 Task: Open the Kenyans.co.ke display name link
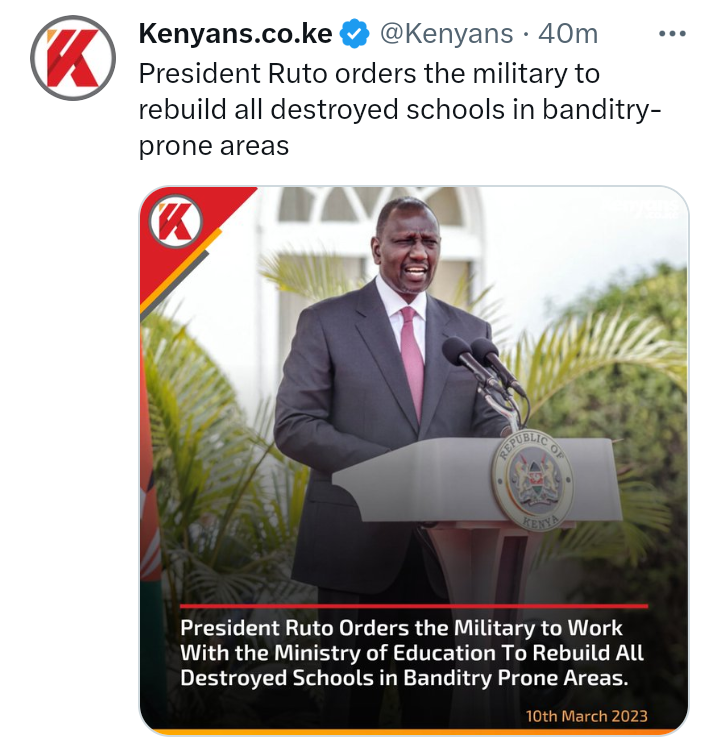point(235,34)
